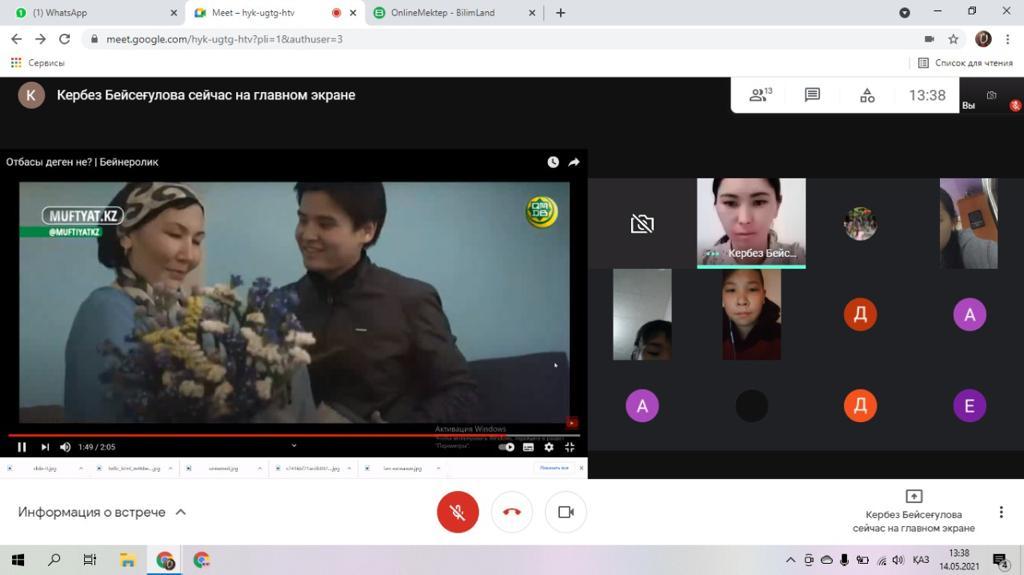The height and width of the screenshot is (575, 1024).
Task: Open the meeting chat panel
Action: point(812,95)
